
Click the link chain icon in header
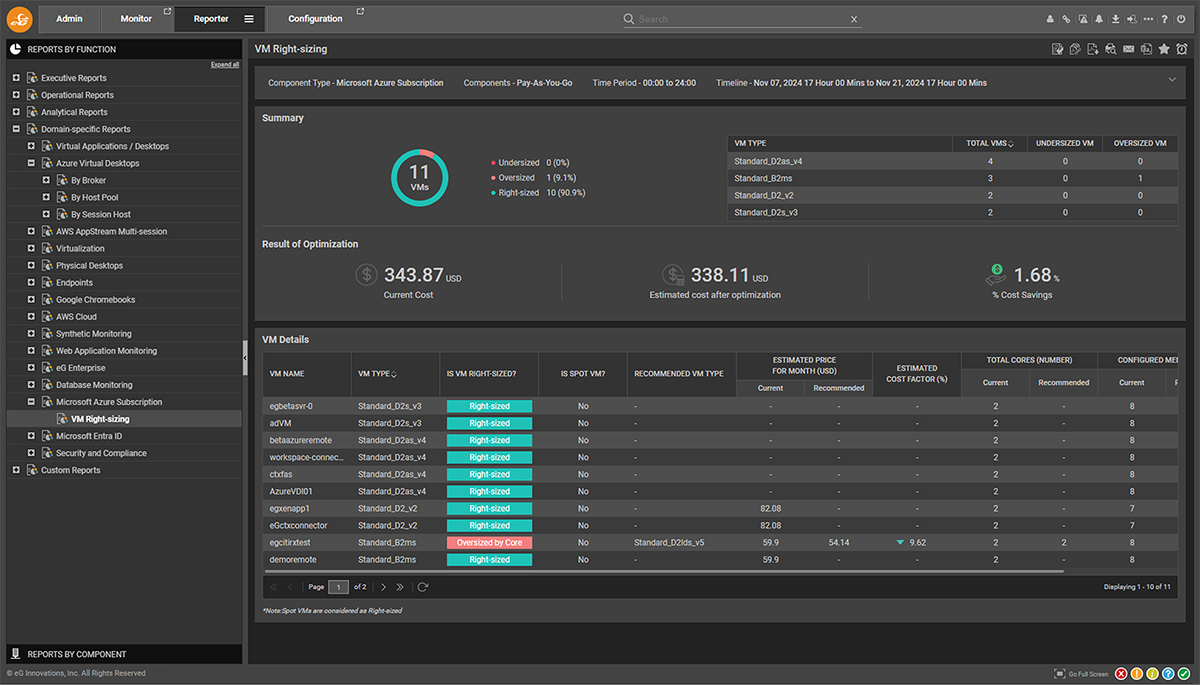[x=1066, y=19]
